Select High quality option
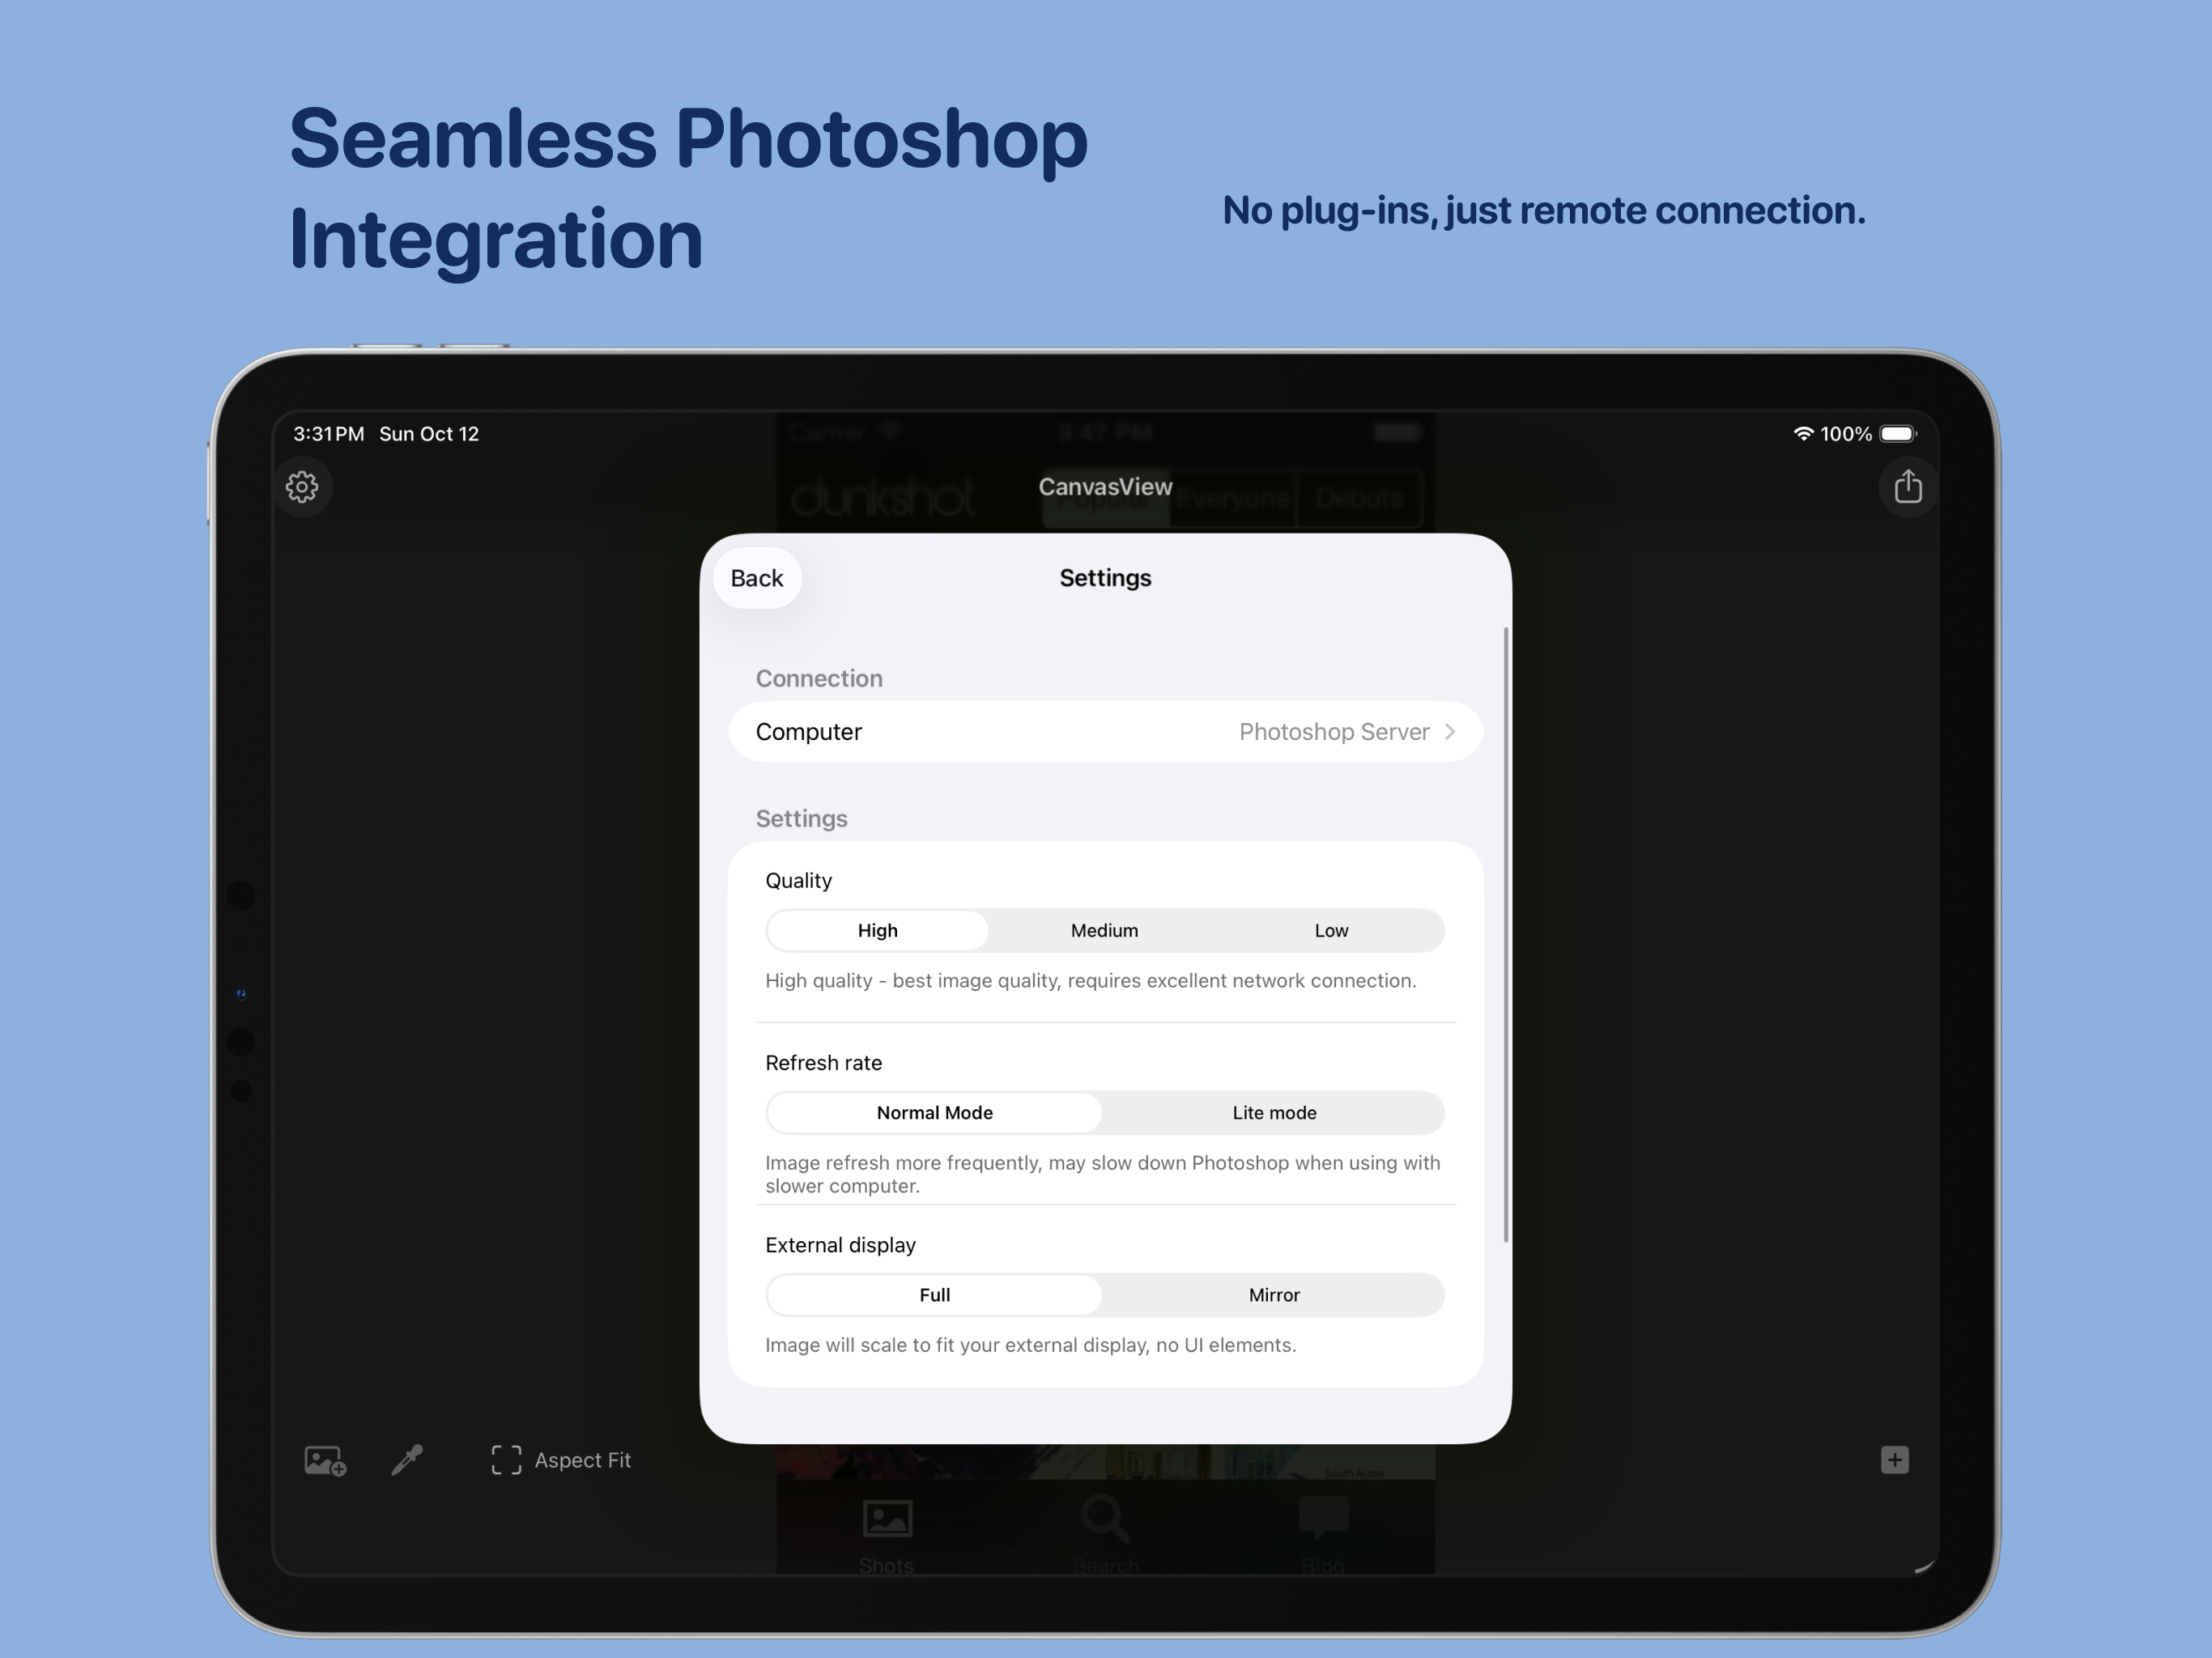Viewport: 2212px width, 1658px height. (x=877, y=930)
